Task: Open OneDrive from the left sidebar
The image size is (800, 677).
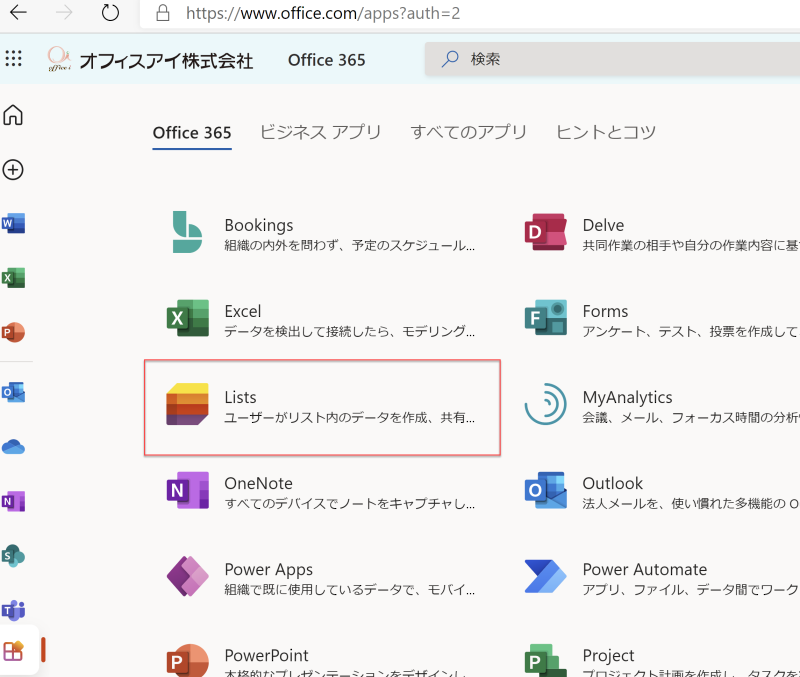Action: (x=13, y=447)
